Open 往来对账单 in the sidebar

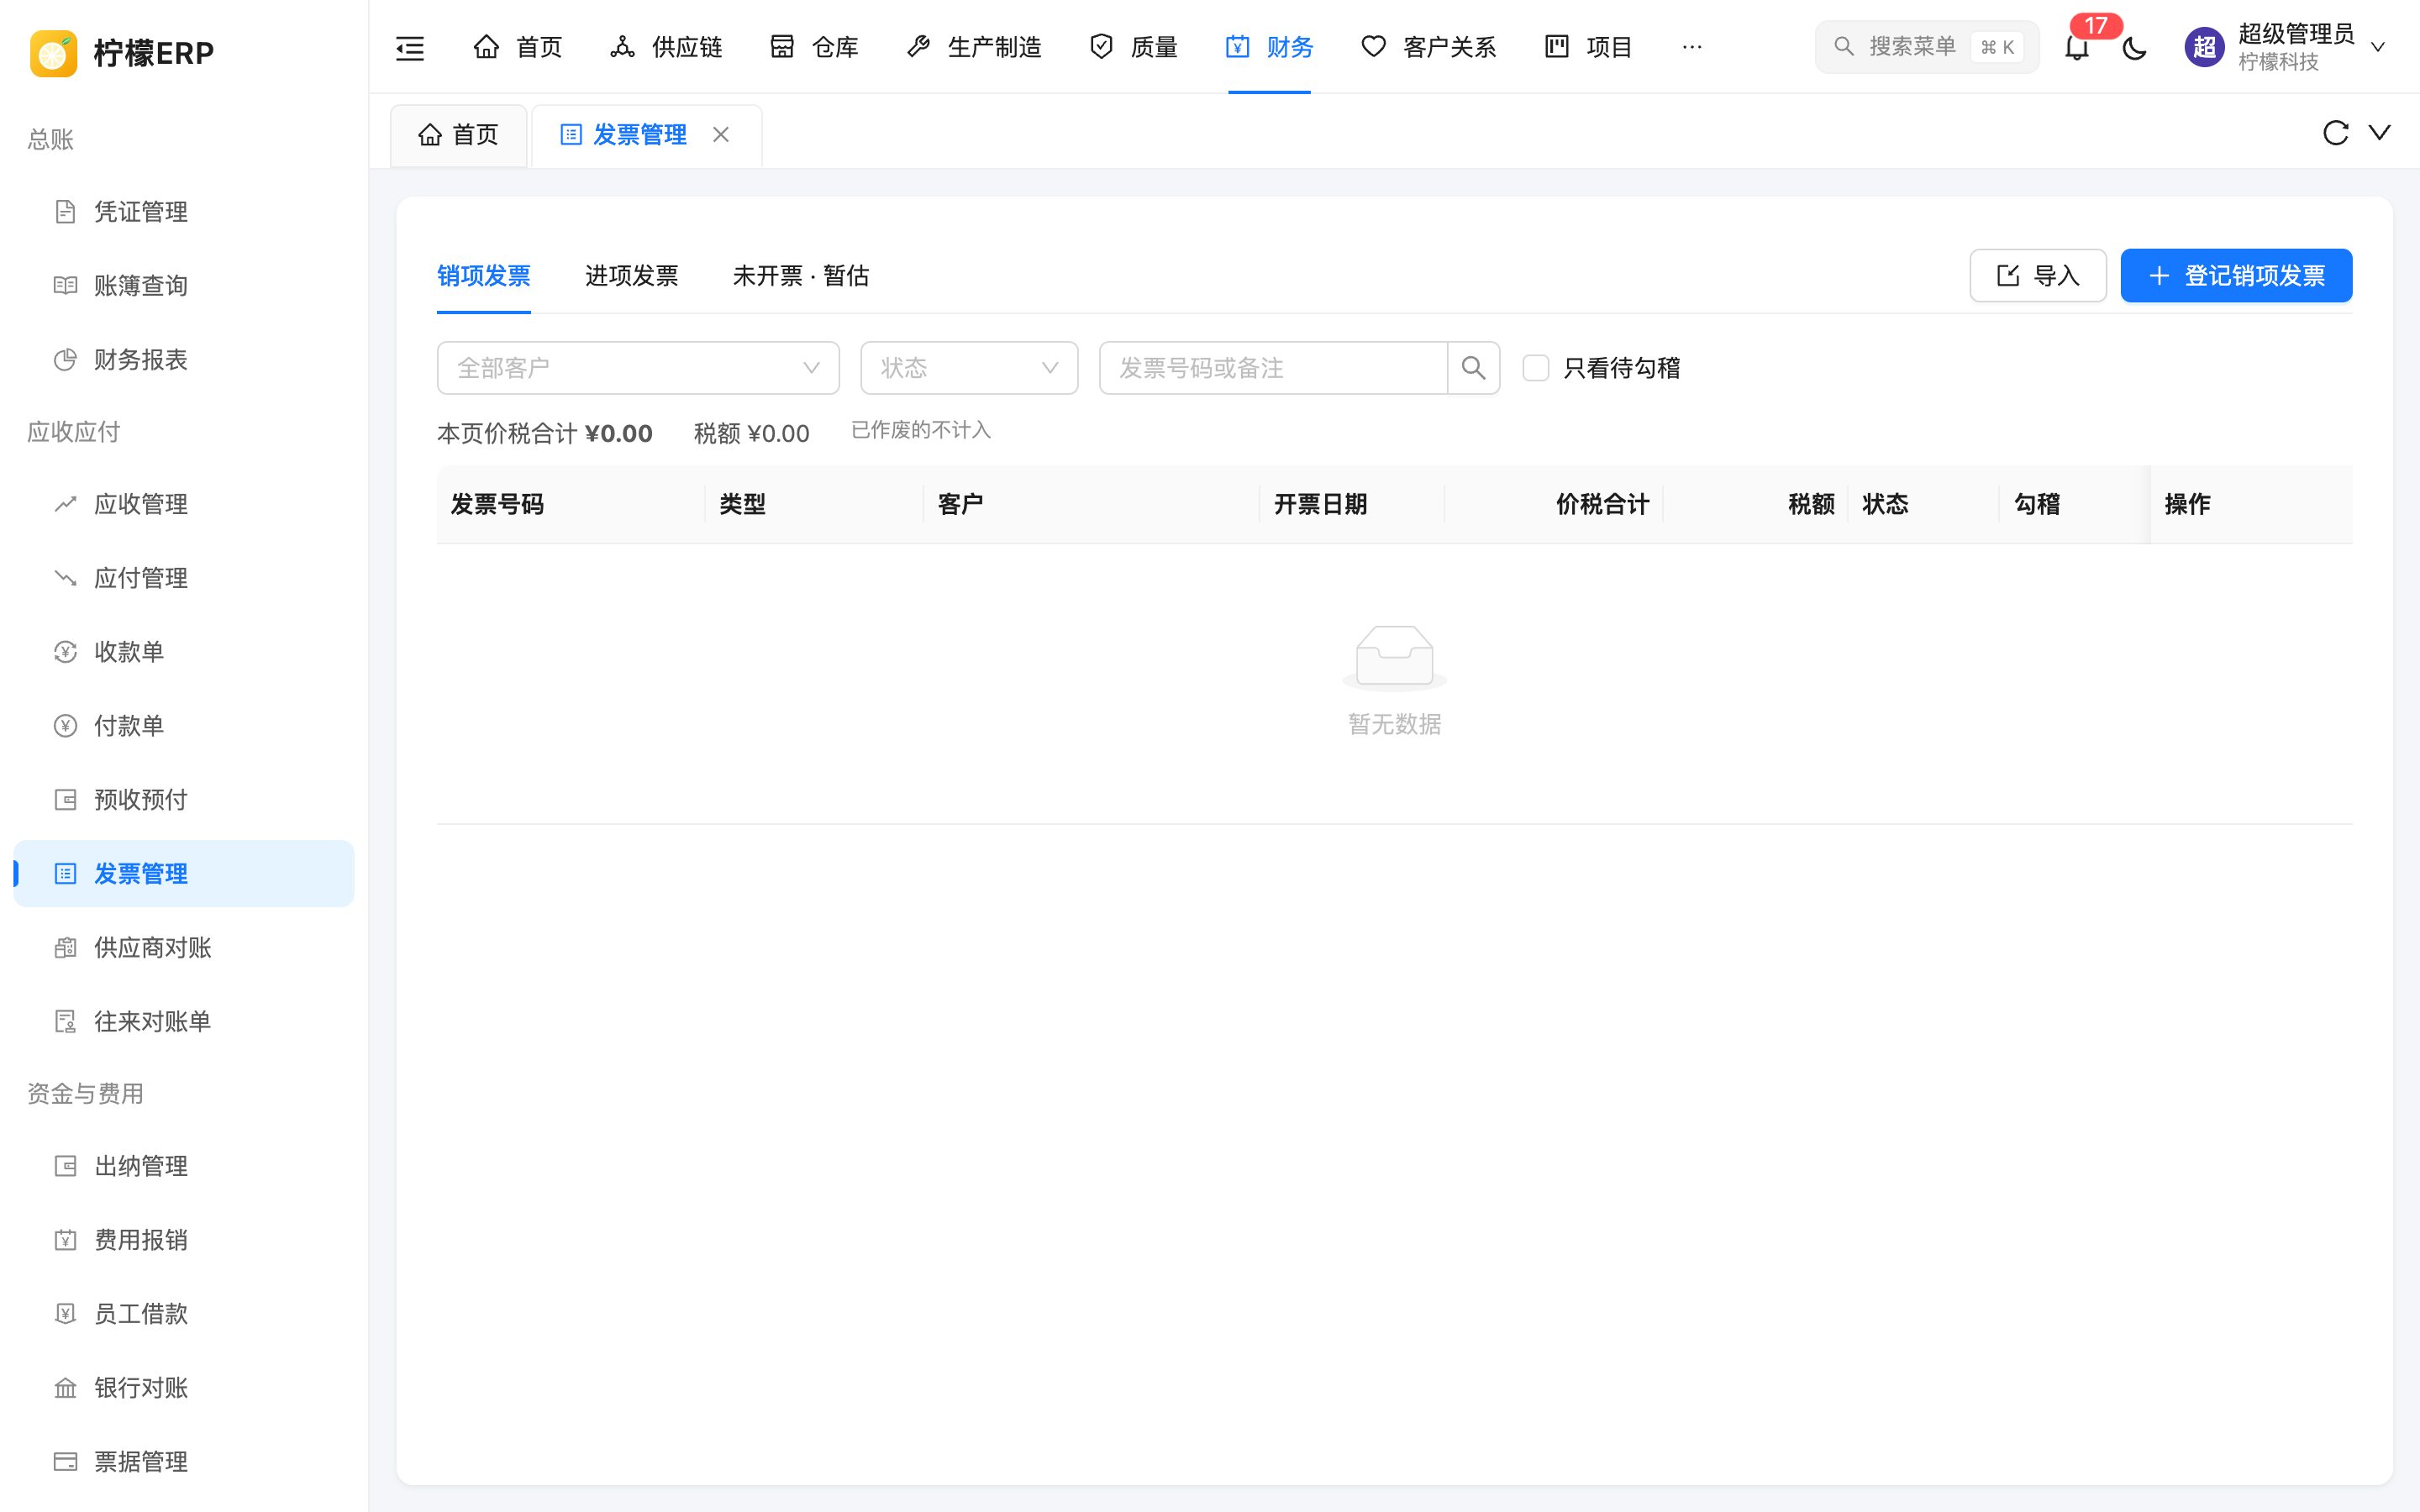click(184, 1022)
